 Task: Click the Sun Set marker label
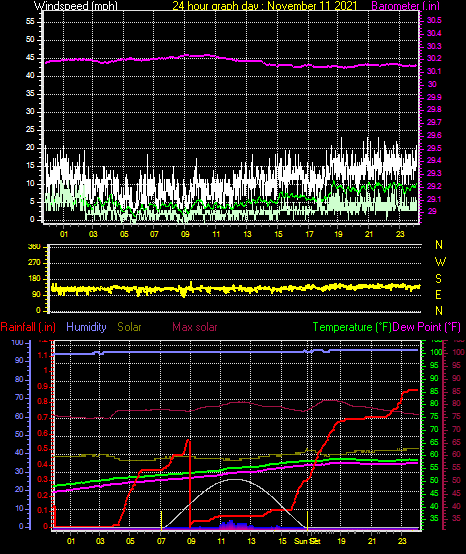[x=307, y=541]
